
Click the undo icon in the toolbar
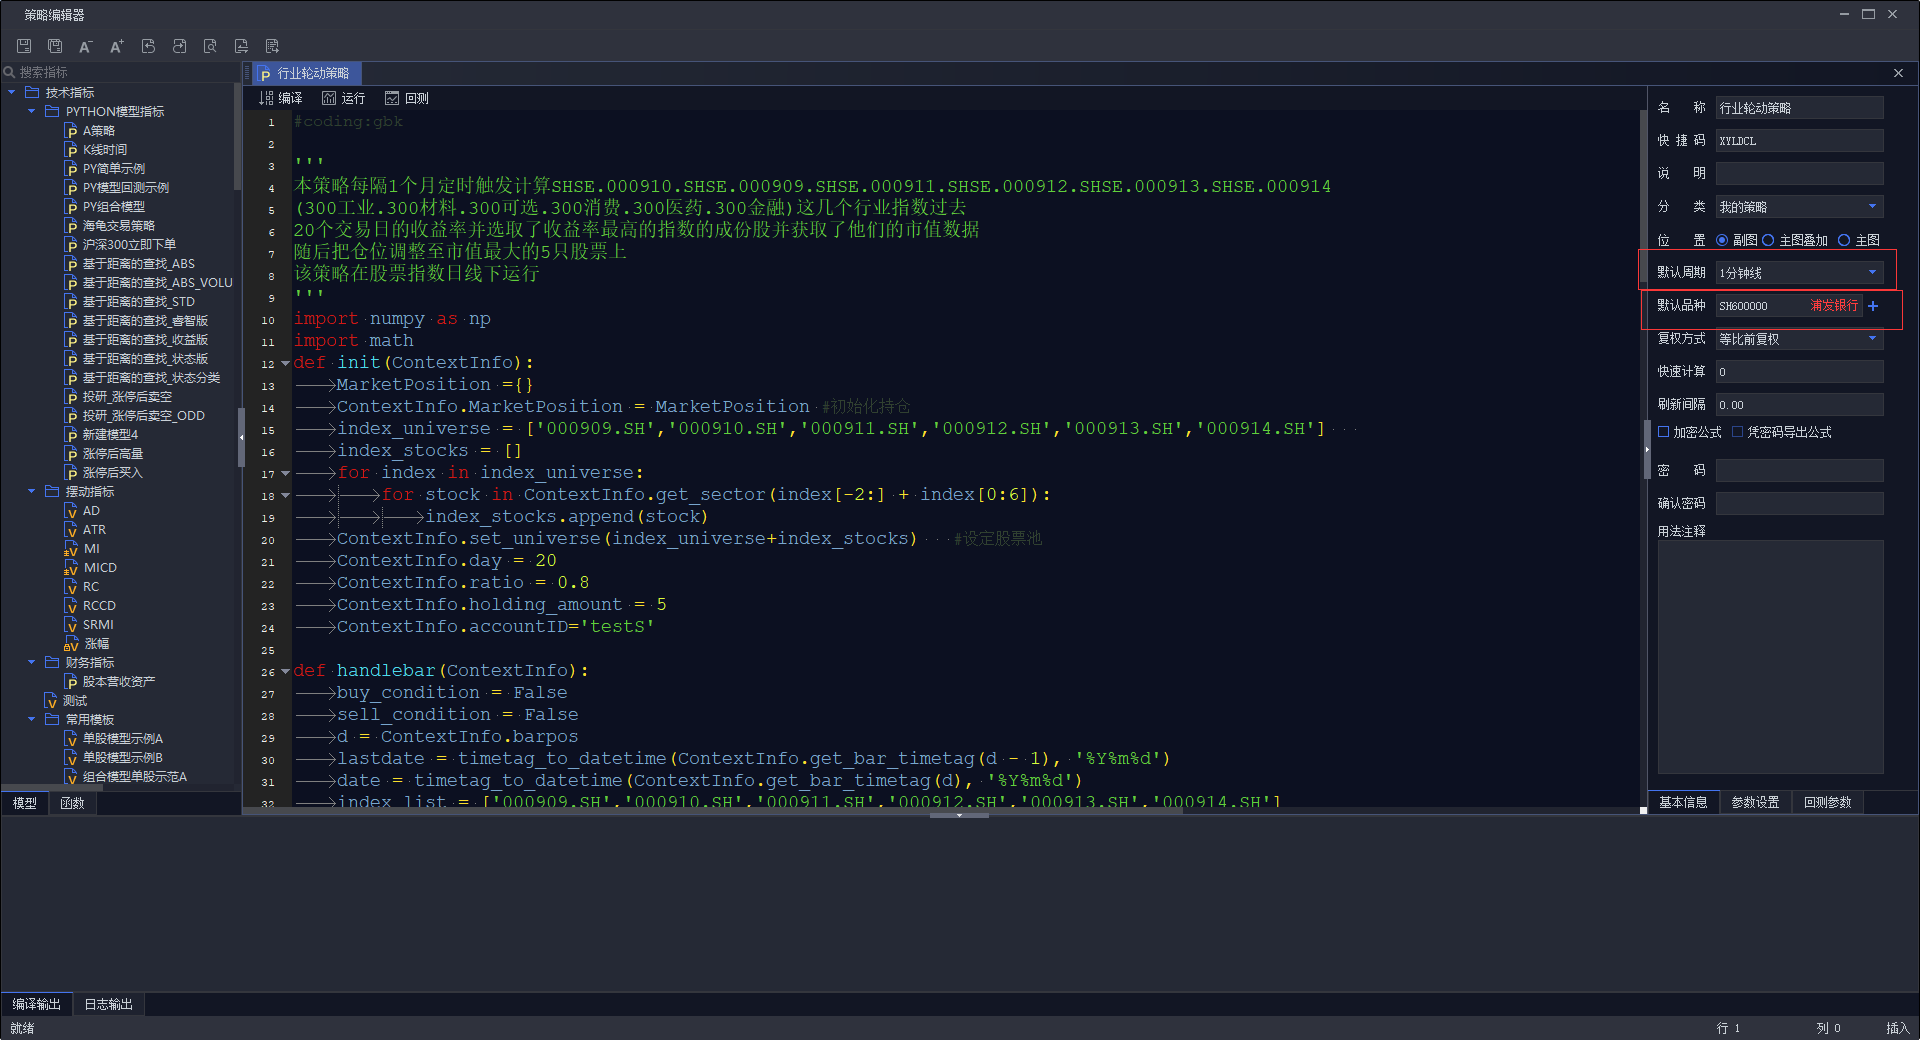pyautogui.click(x=148, y=46)
